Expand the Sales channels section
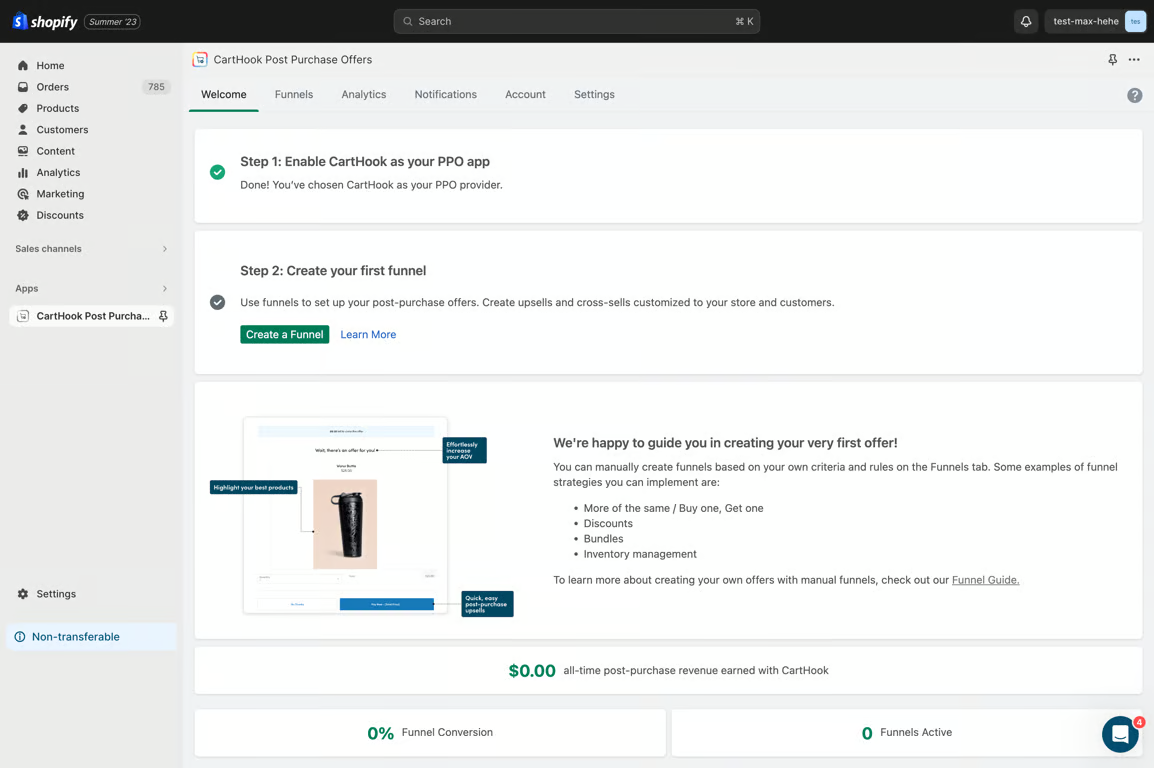The image size is (1154, 768). coord(91,249)
